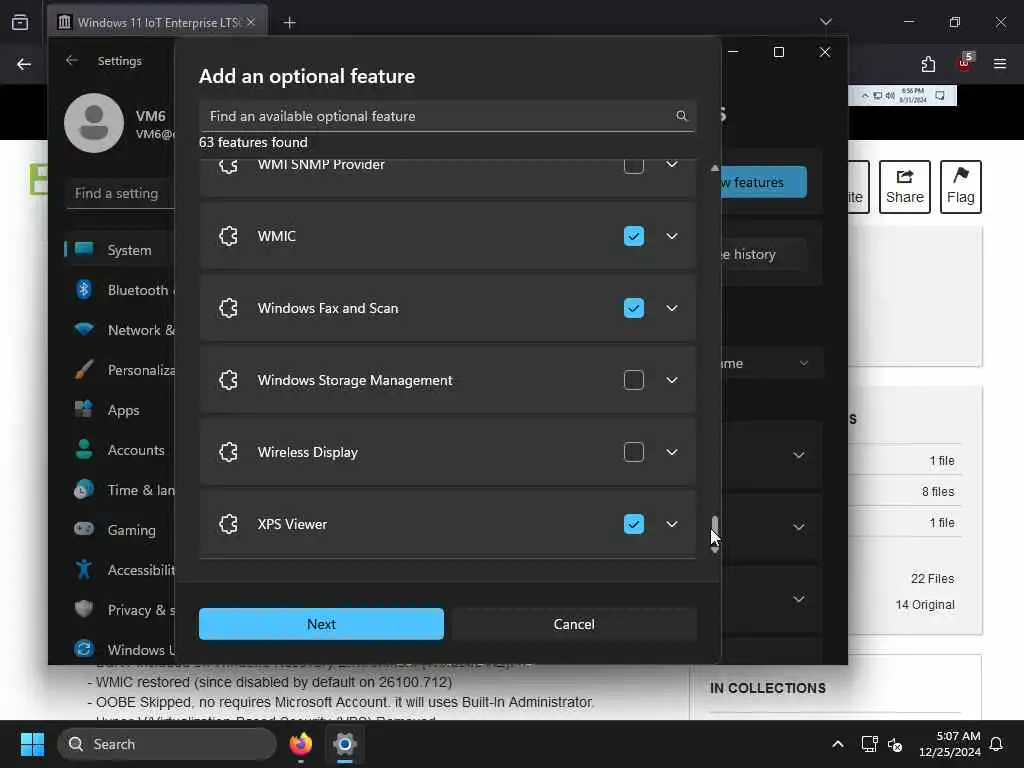
Task: Click the View features button
Action: tap(763, 182)
